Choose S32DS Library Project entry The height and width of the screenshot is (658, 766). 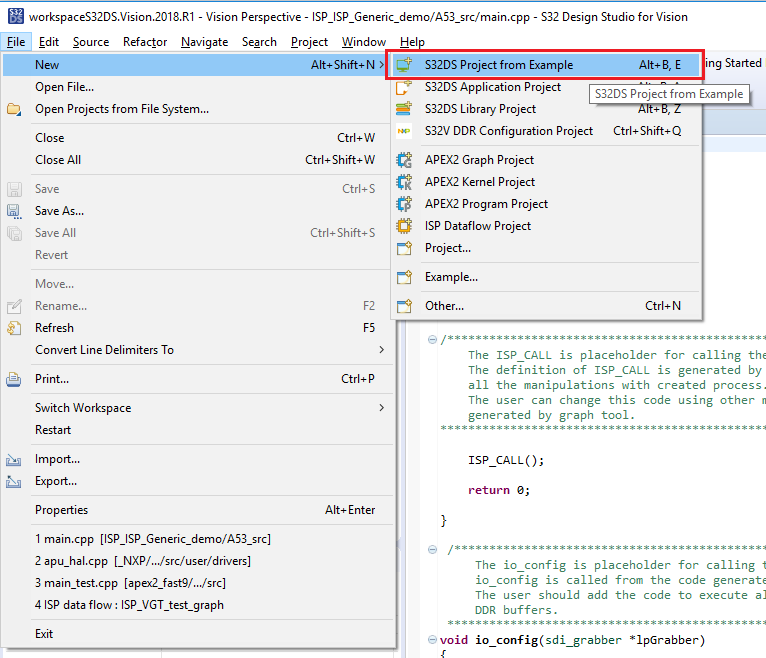[x=546, y=108]
